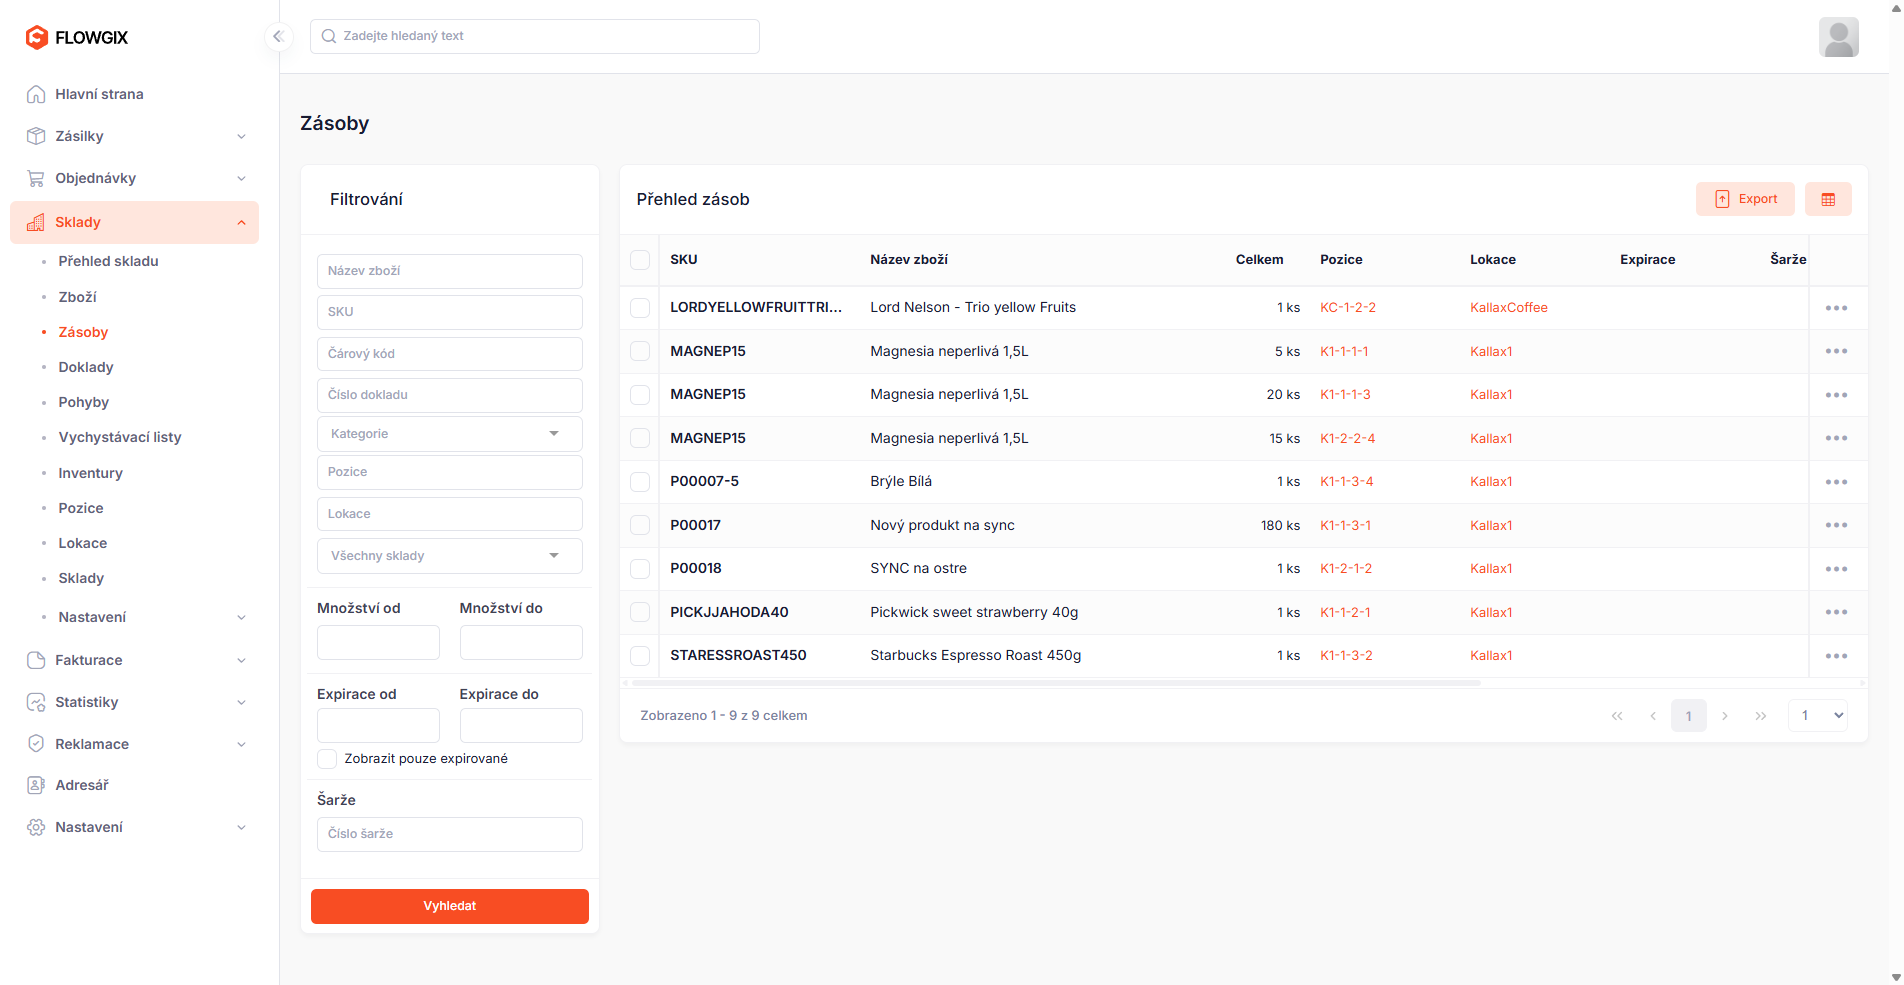Click the FLOWGIX logo
This screenshot has width=1904, height=985.
click(x=77, y=37)
